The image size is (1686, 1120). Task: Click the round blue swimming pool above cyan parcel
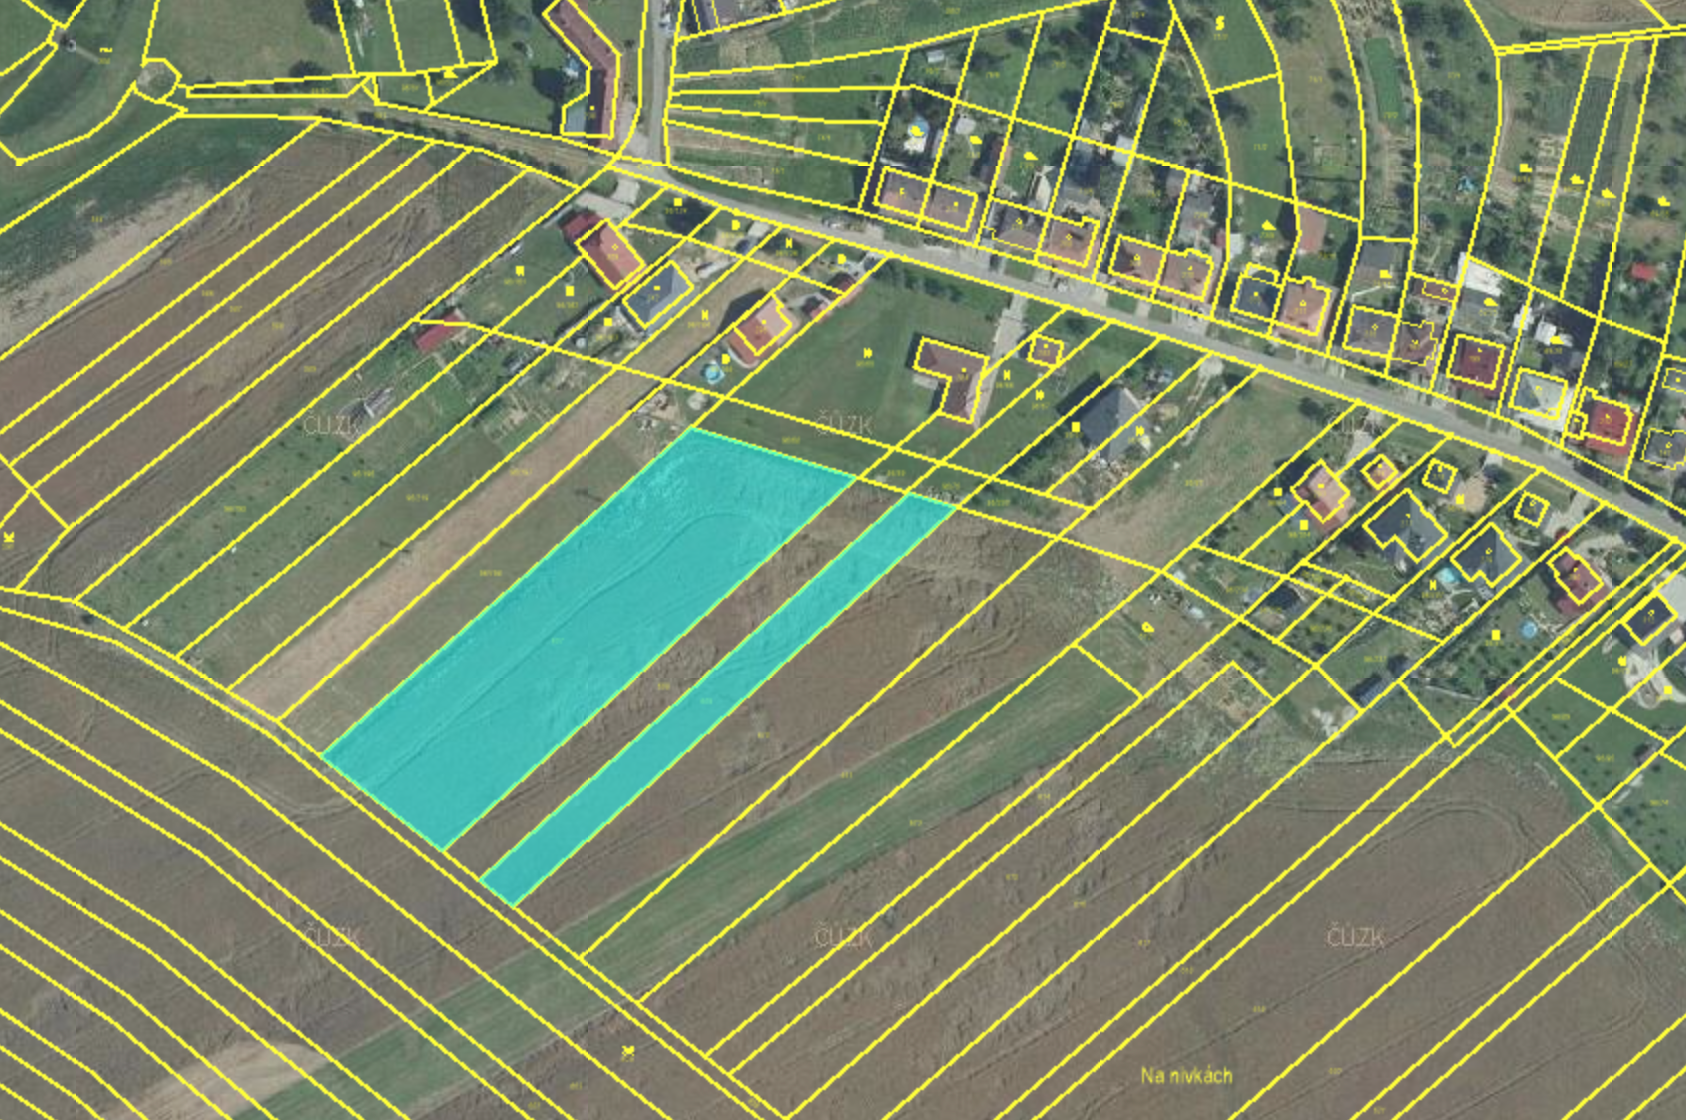[713, 375]
